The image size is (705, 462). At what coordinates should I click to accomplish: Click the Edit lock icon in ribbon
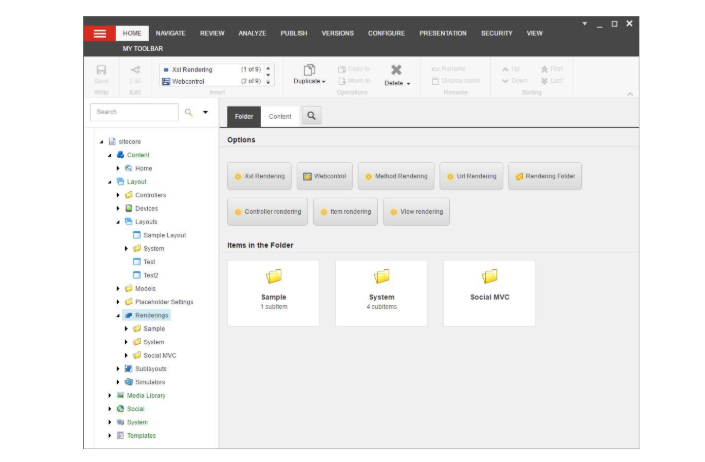click(135, 70)
